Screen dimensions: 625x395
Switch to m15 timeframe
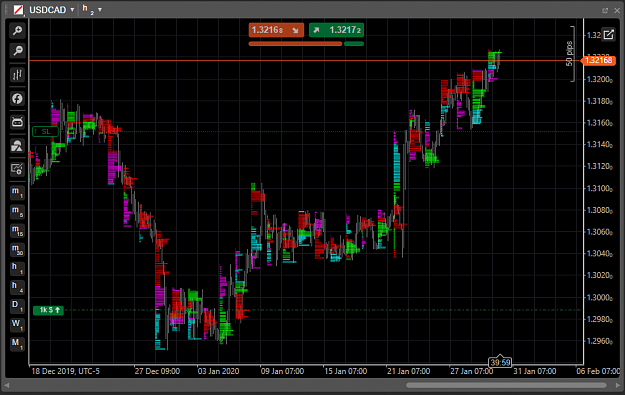(x=17, y=231)
